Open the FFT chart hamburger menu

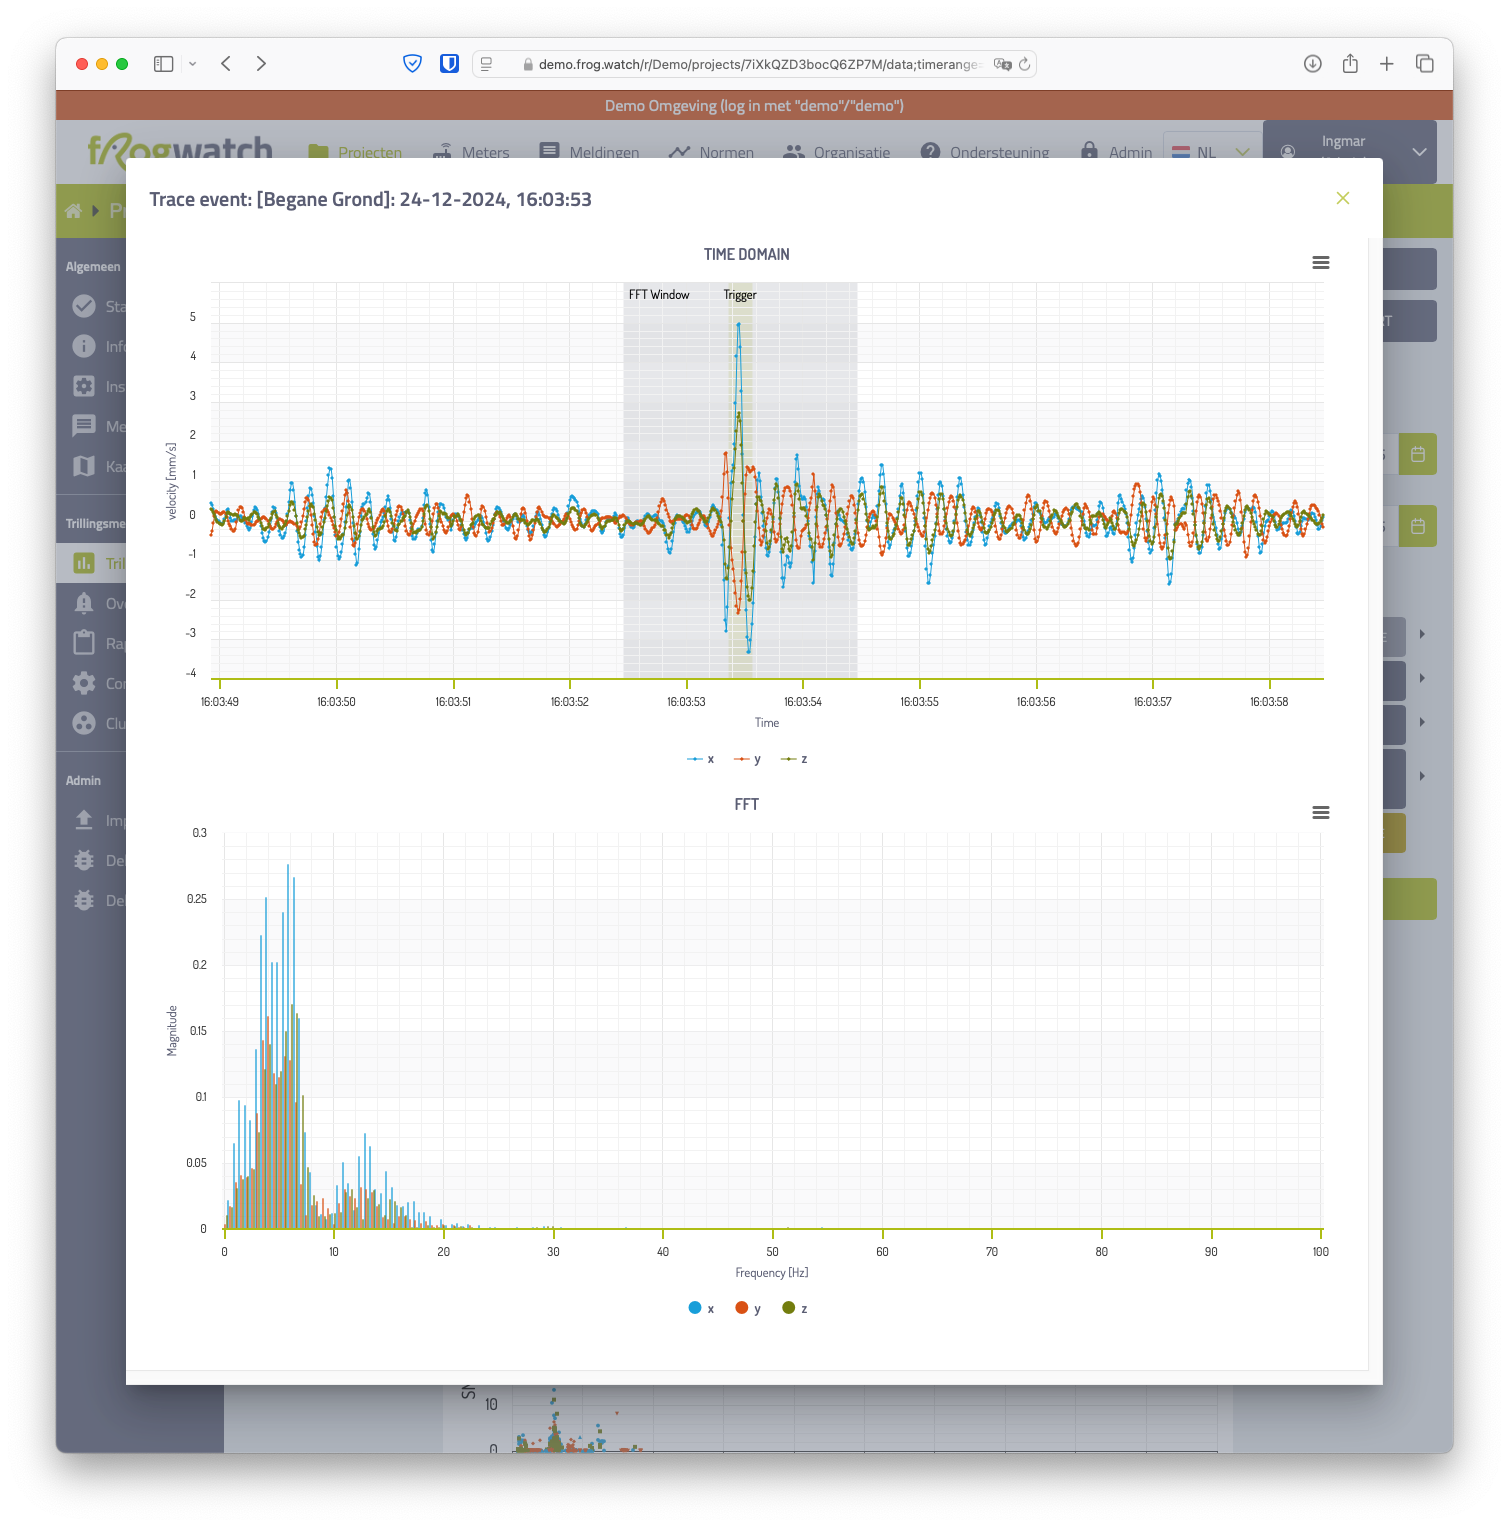(x=1321, y=812)
